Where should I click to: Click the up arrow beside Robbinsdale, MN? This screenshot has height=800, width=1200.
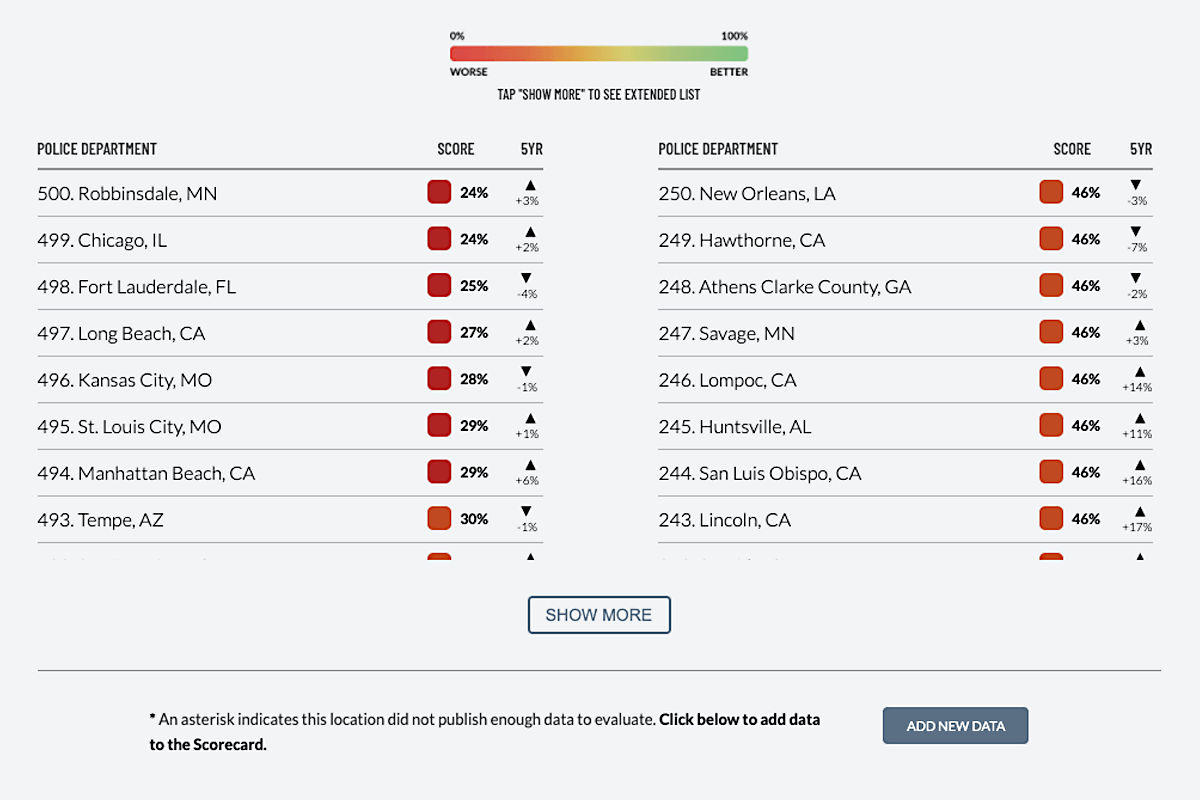(530, 185)
